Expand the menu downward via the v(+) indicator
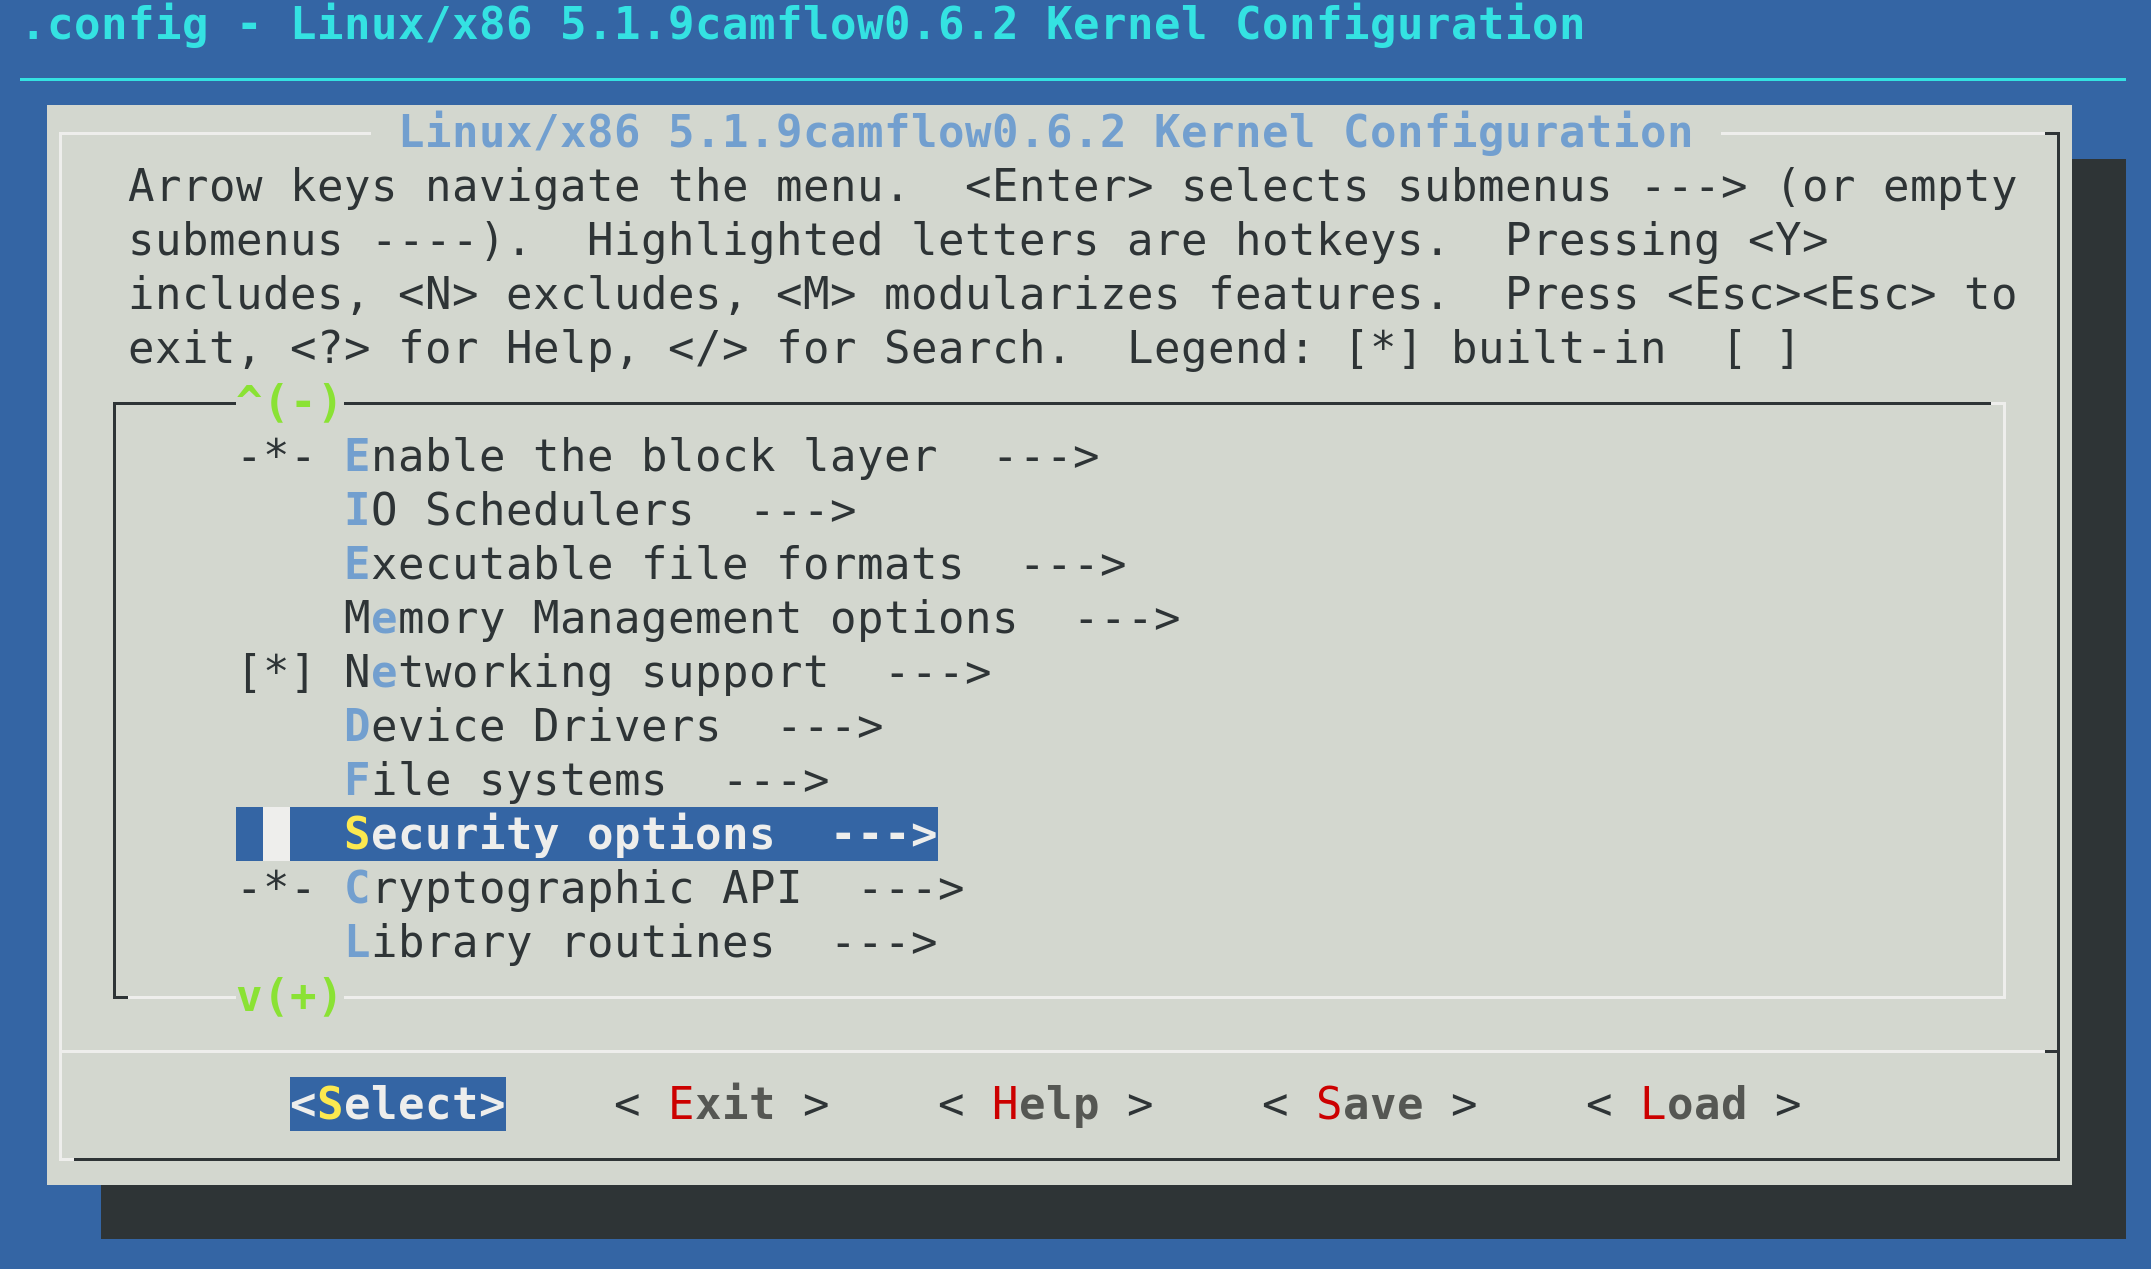The width and height of the screenshot is (2151, 1269). click(286, 995)
